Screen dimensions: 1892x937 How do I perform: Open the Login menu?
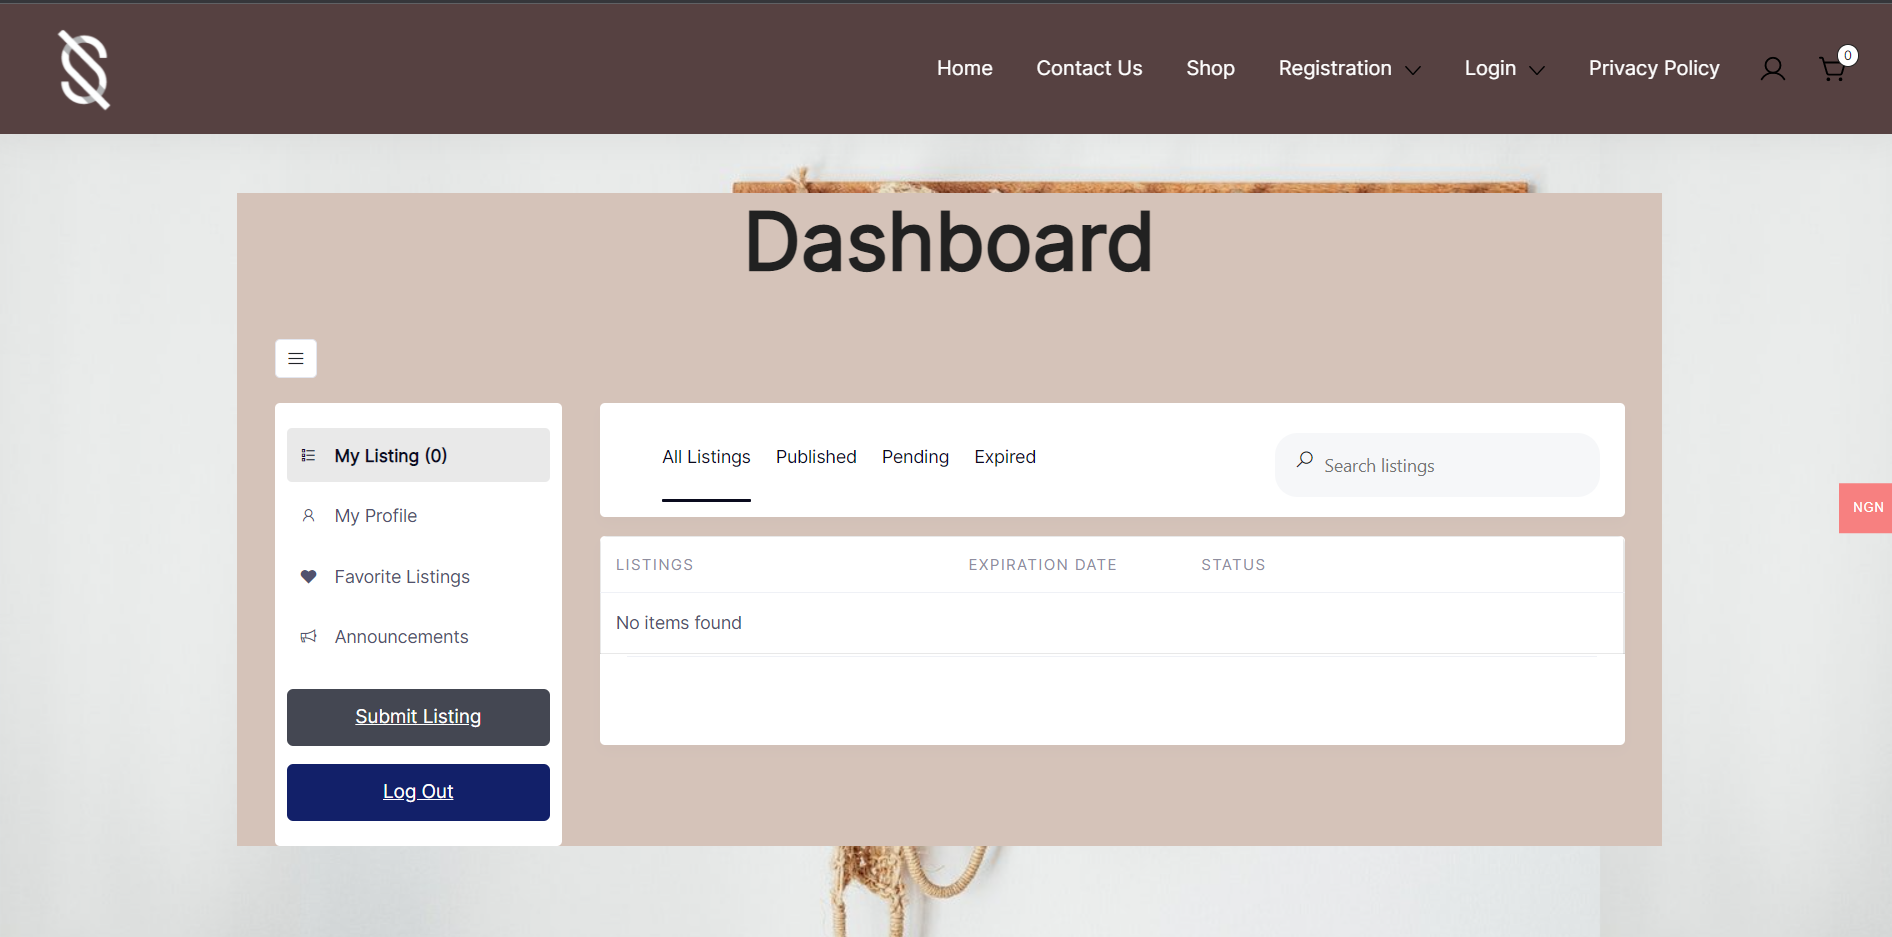pyautogui.click(x=1490, y=68)
